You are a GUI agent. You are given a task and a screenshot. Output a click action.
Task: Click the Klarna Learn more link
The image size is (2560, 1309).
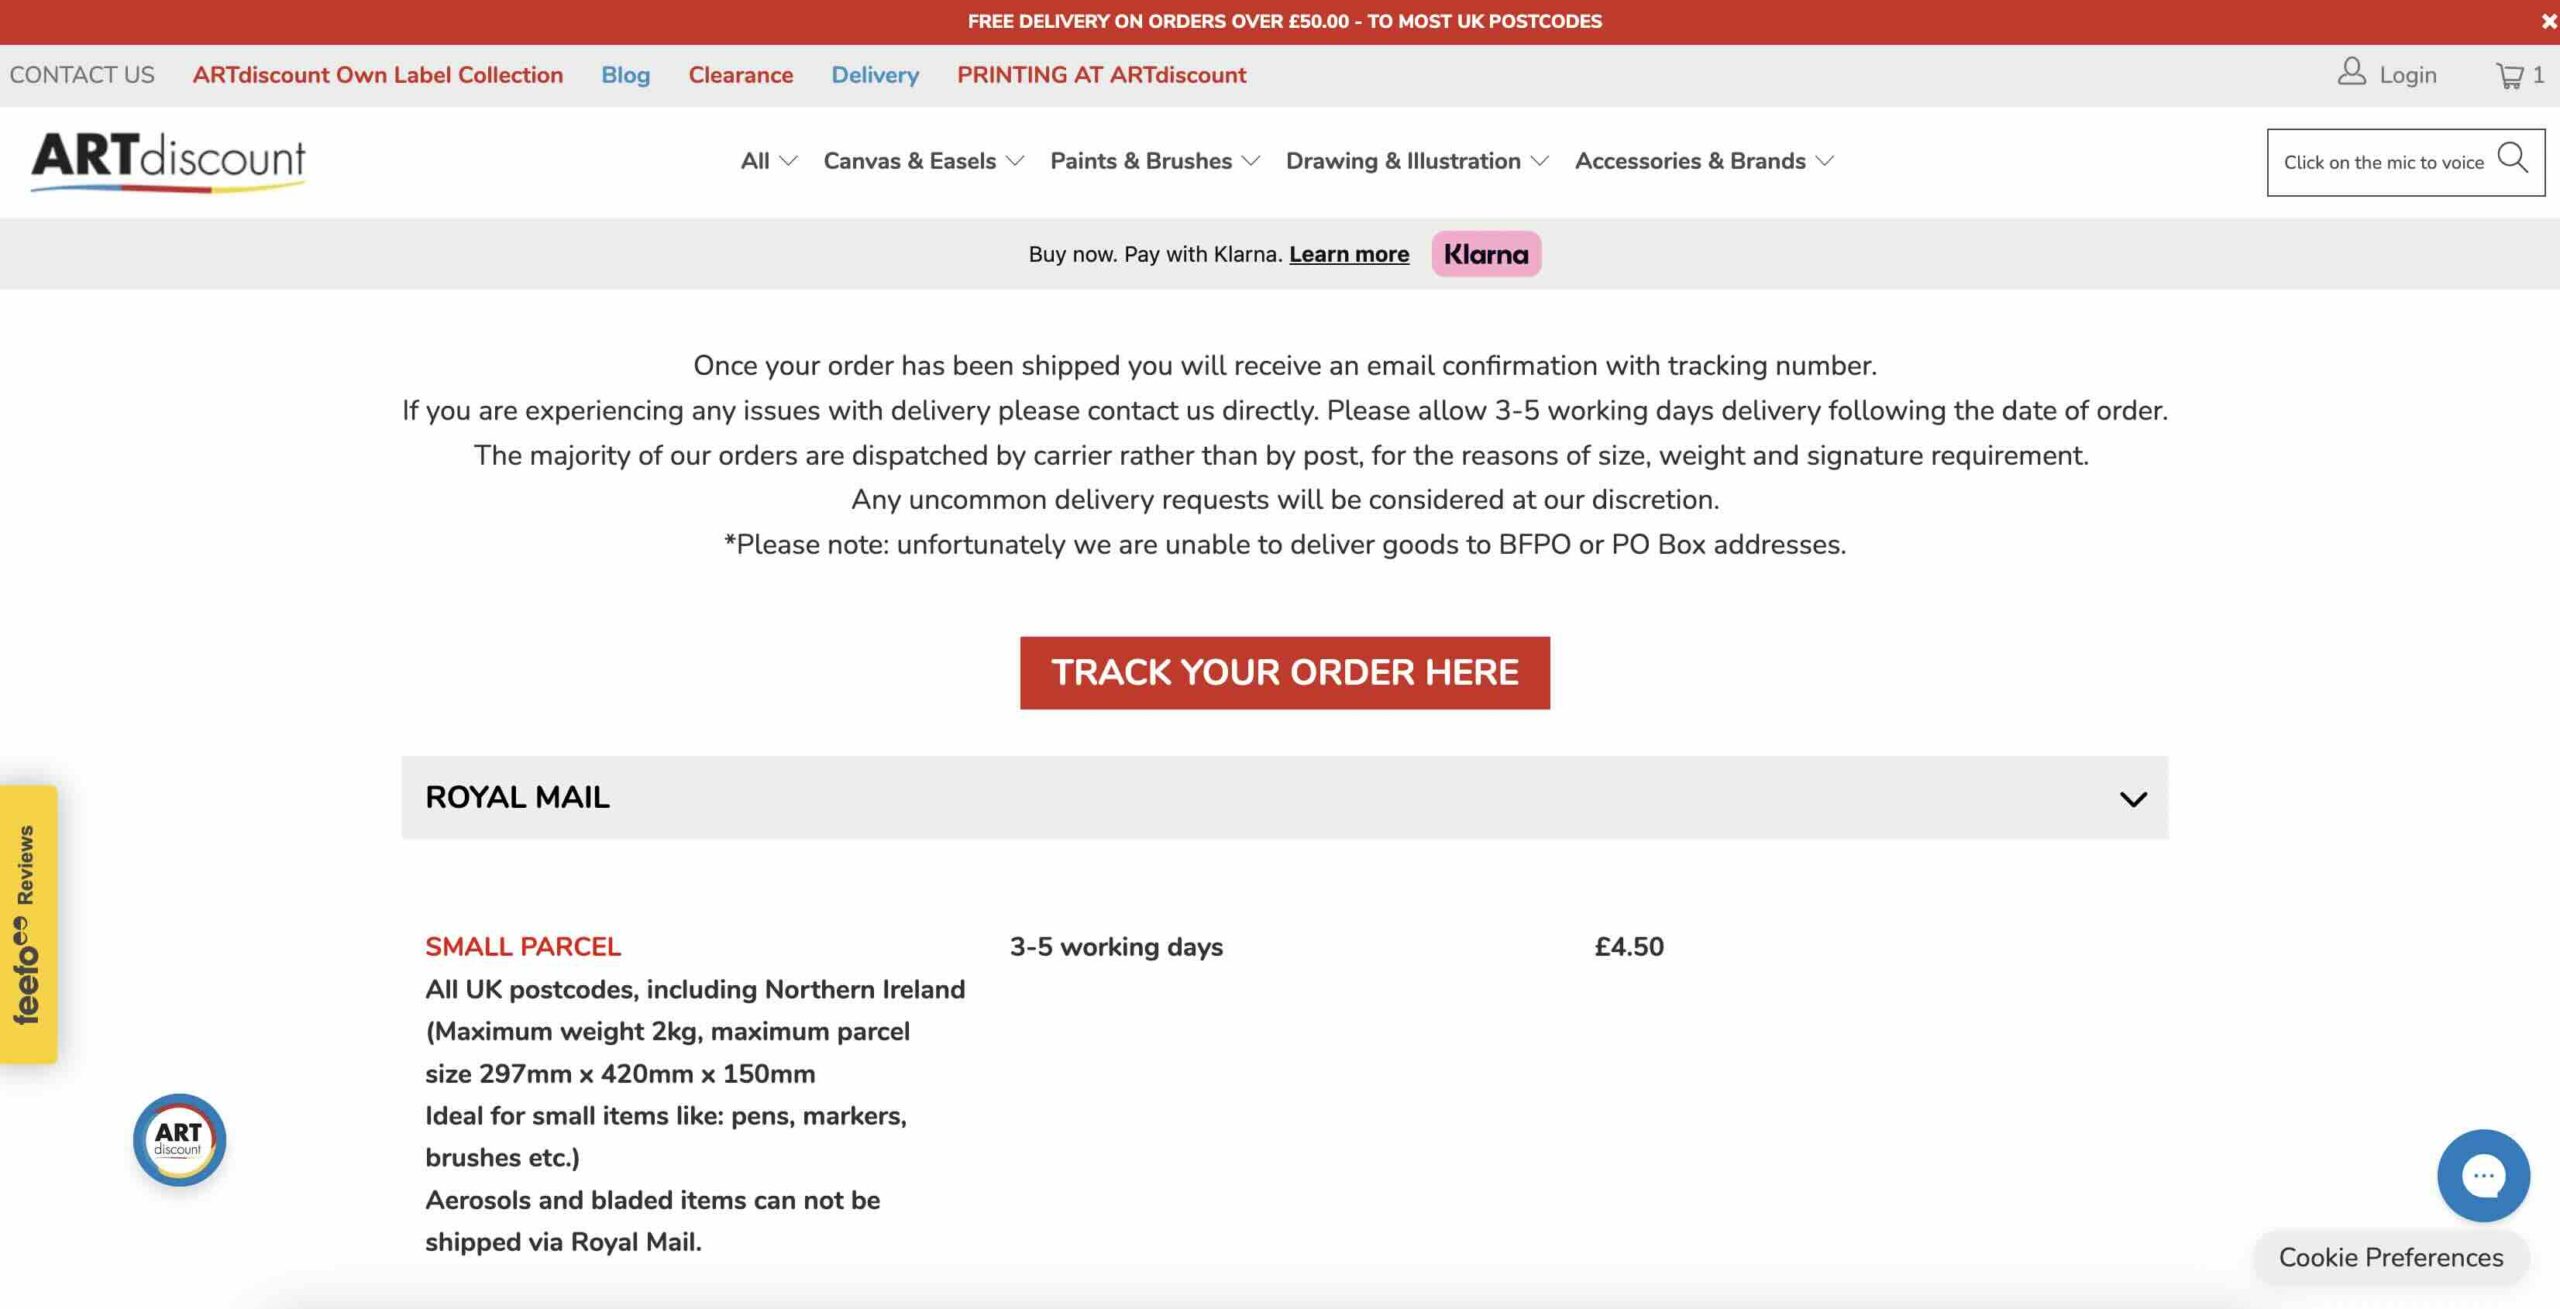[x=1348, y=254]
